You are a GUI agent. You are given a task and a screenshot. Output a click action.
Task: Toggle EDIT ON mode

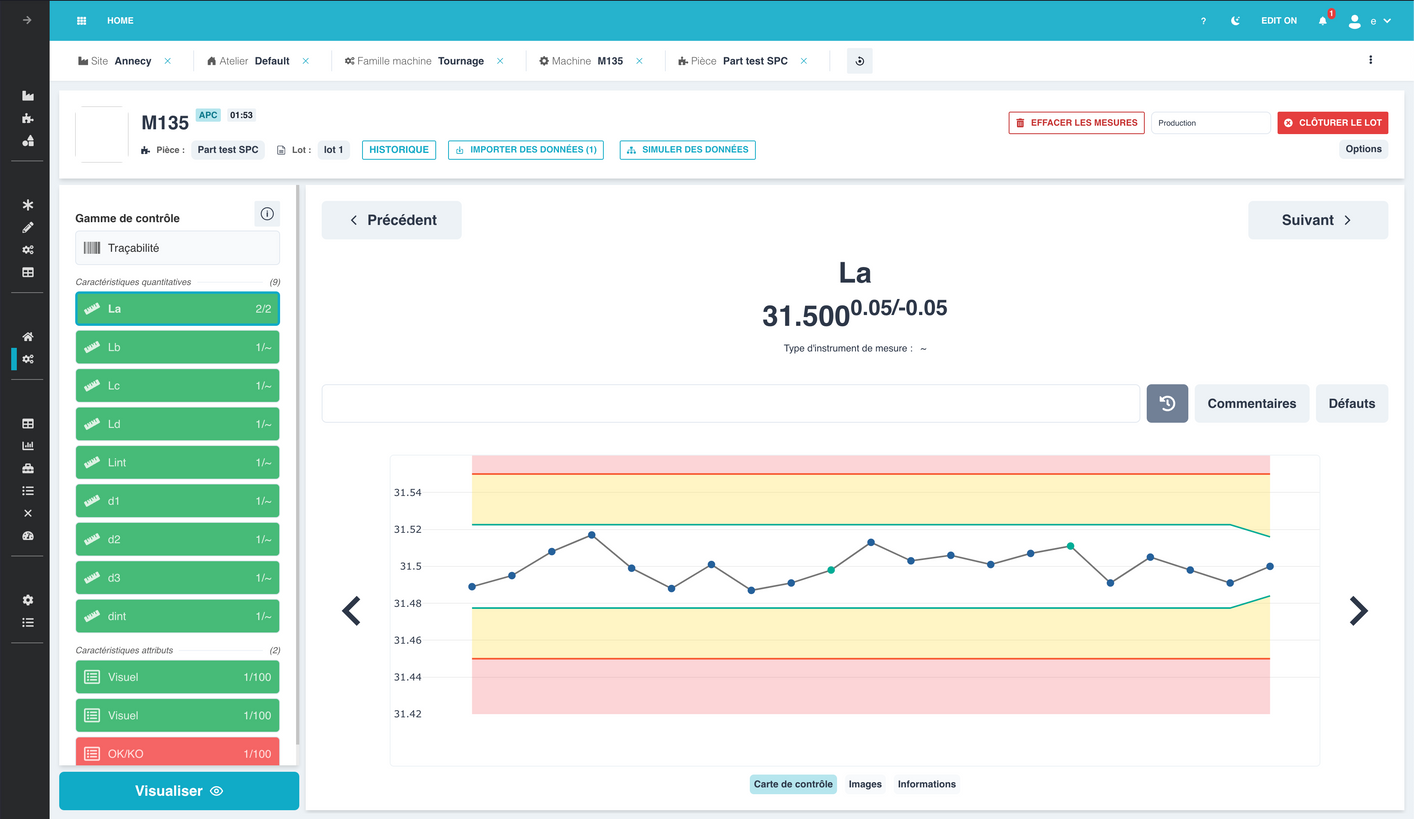pyautogui.click(x=1279, y=21)
